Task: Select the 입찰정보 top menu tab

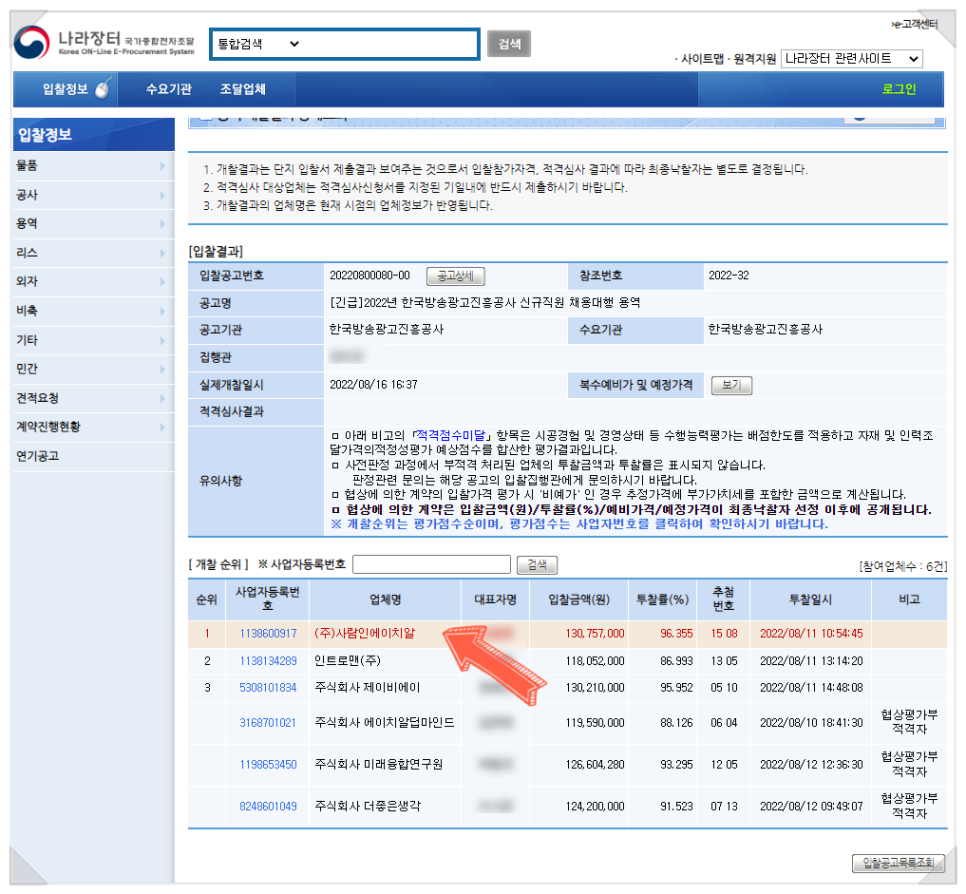Action: [x=65, y=89]
